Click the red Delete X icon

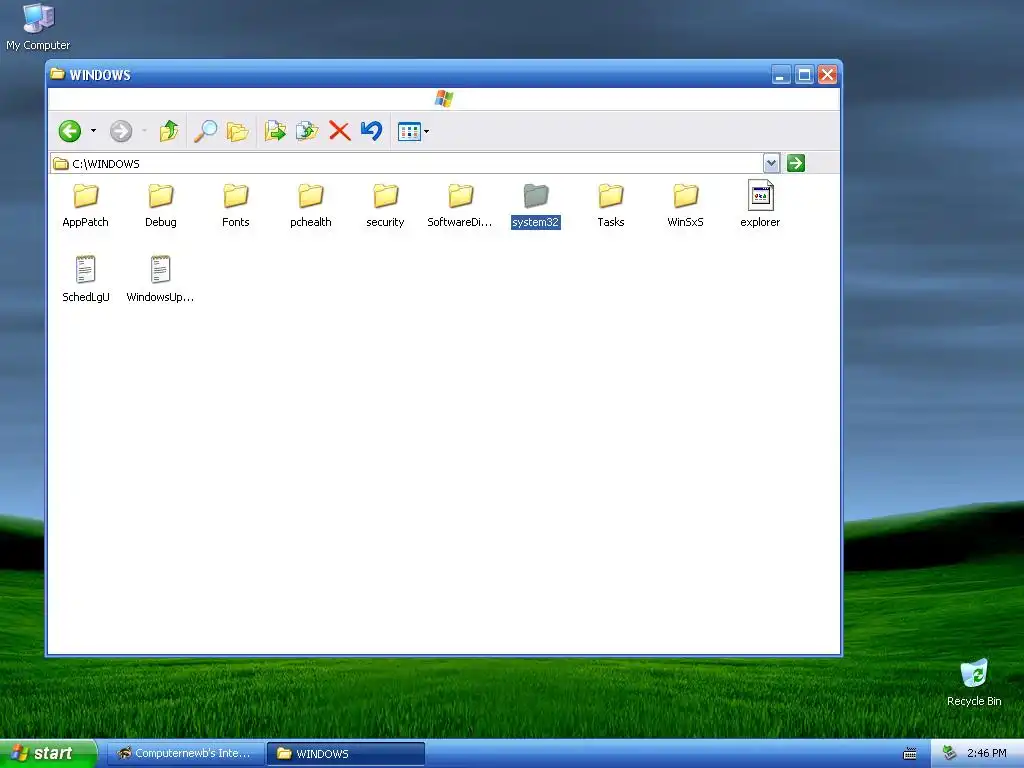(x=340, y=131)
